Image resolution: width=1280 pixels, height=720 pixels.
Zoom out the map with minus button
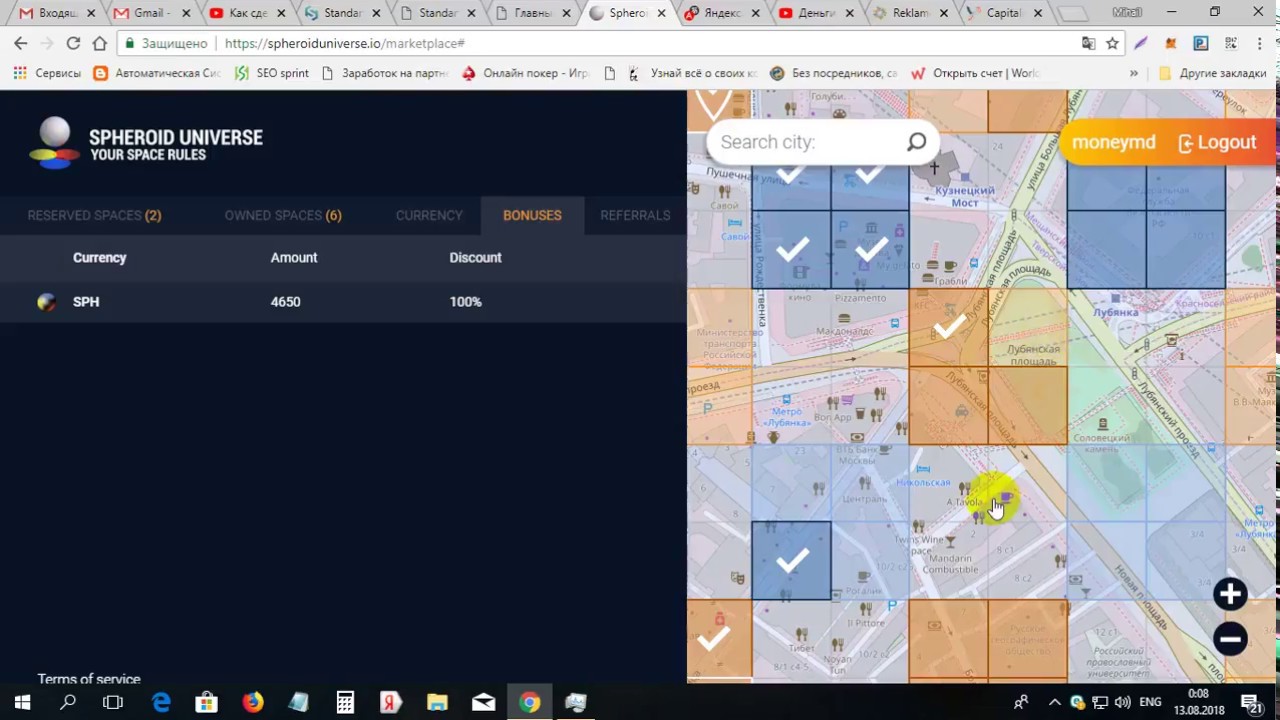[1230, 639]
